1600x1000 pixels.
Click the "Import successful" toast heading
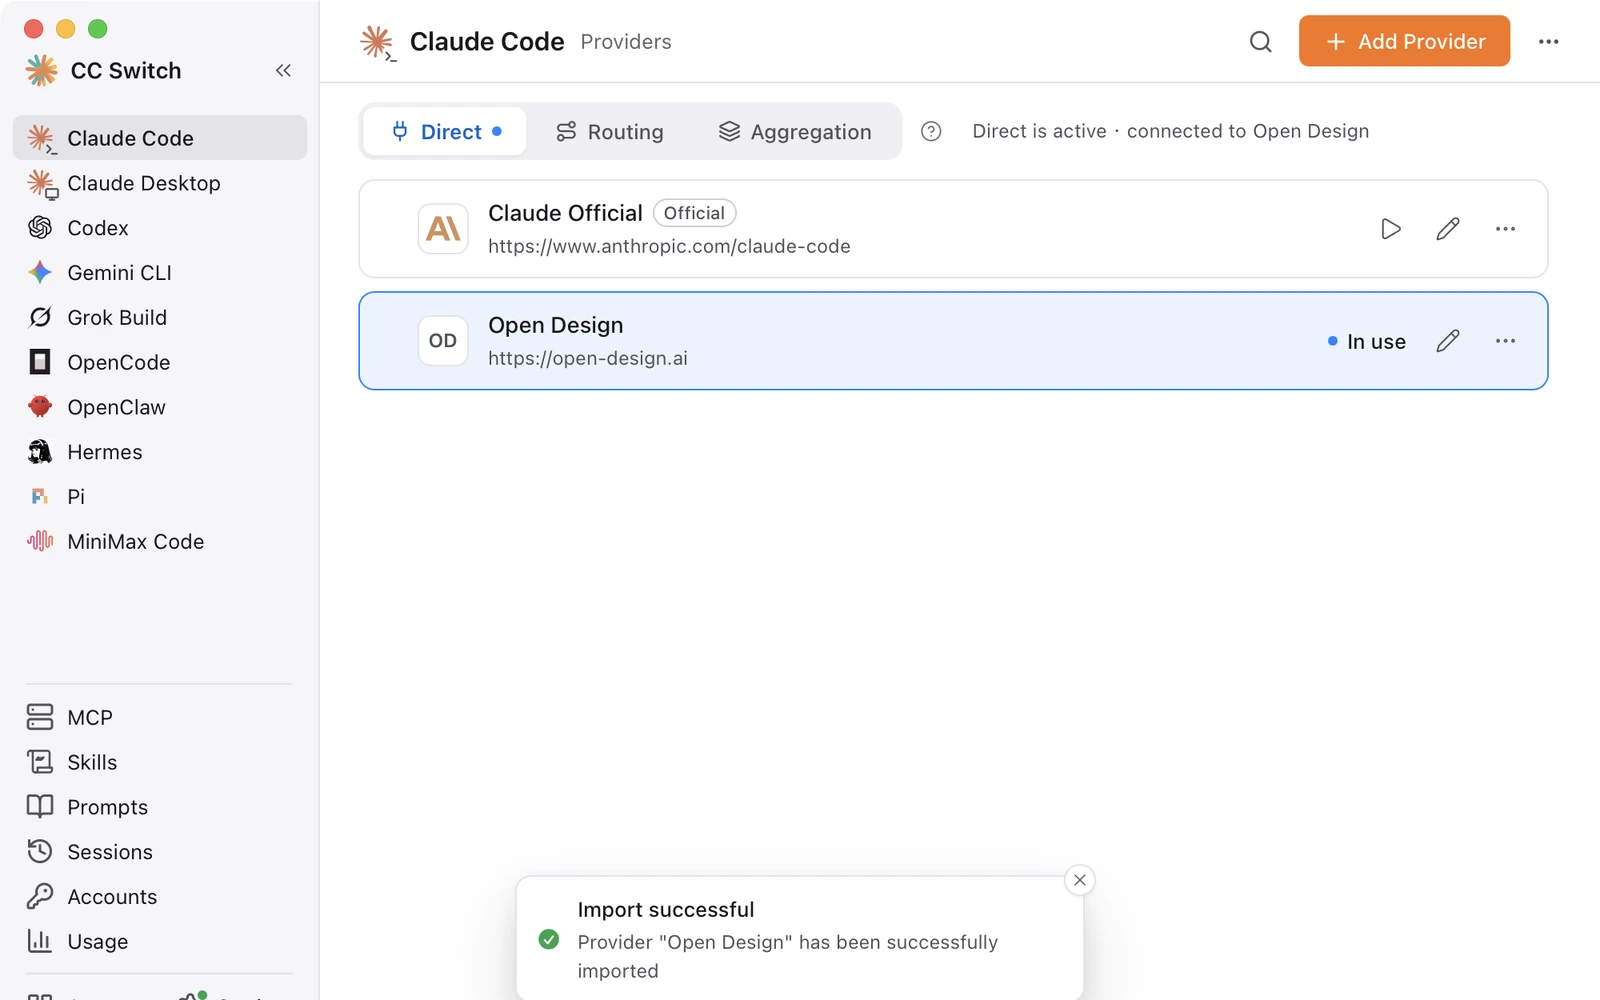tap(666, 910)
